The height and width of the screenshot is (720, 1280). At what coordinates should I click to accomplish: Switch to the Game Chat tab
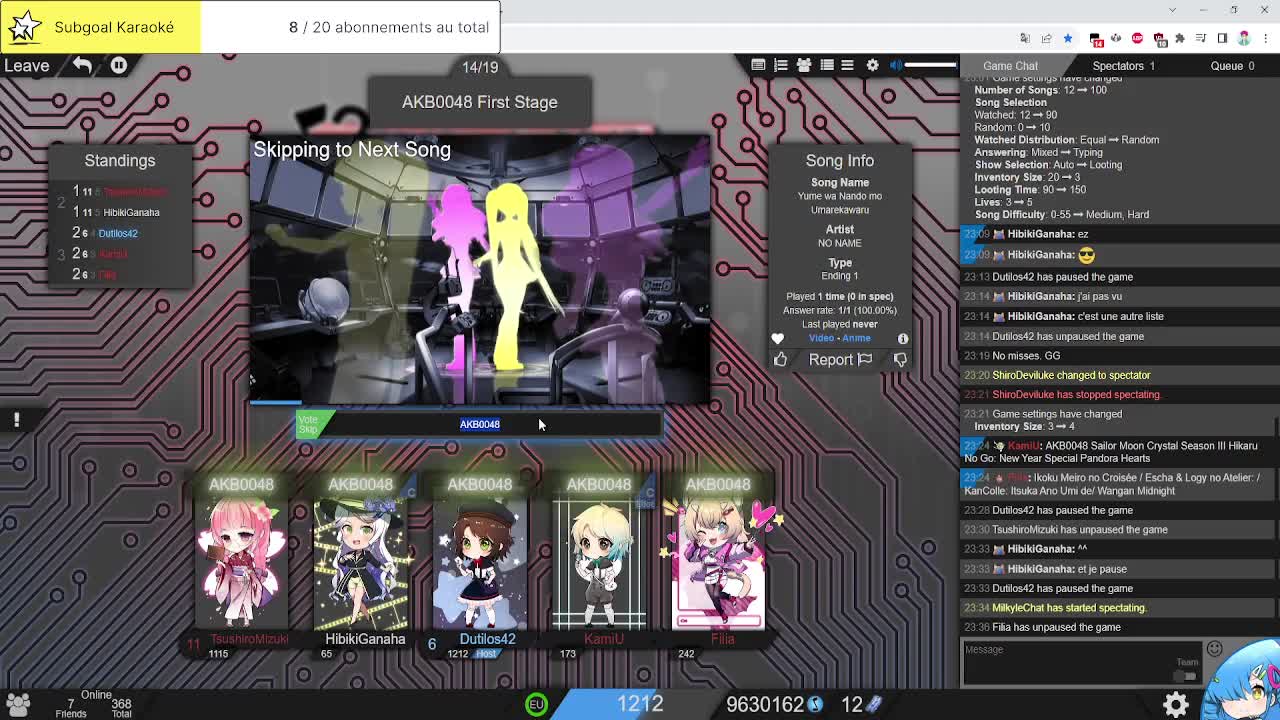tap(1010, 66)
